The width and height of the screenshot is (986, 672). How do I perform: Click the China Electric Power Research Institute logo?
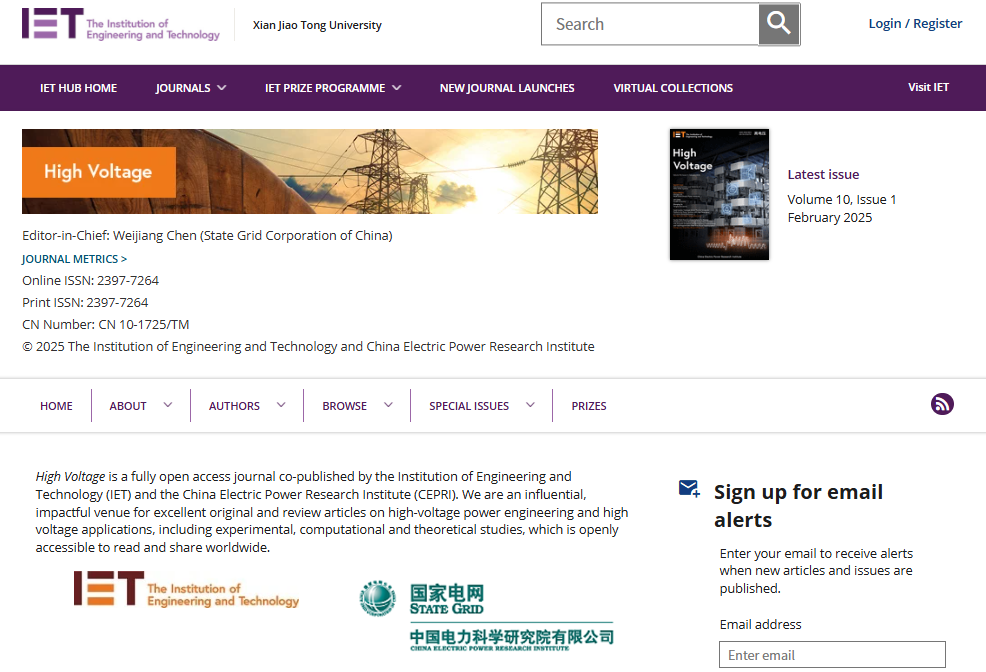pyautogui.click(x=512, y=638)
